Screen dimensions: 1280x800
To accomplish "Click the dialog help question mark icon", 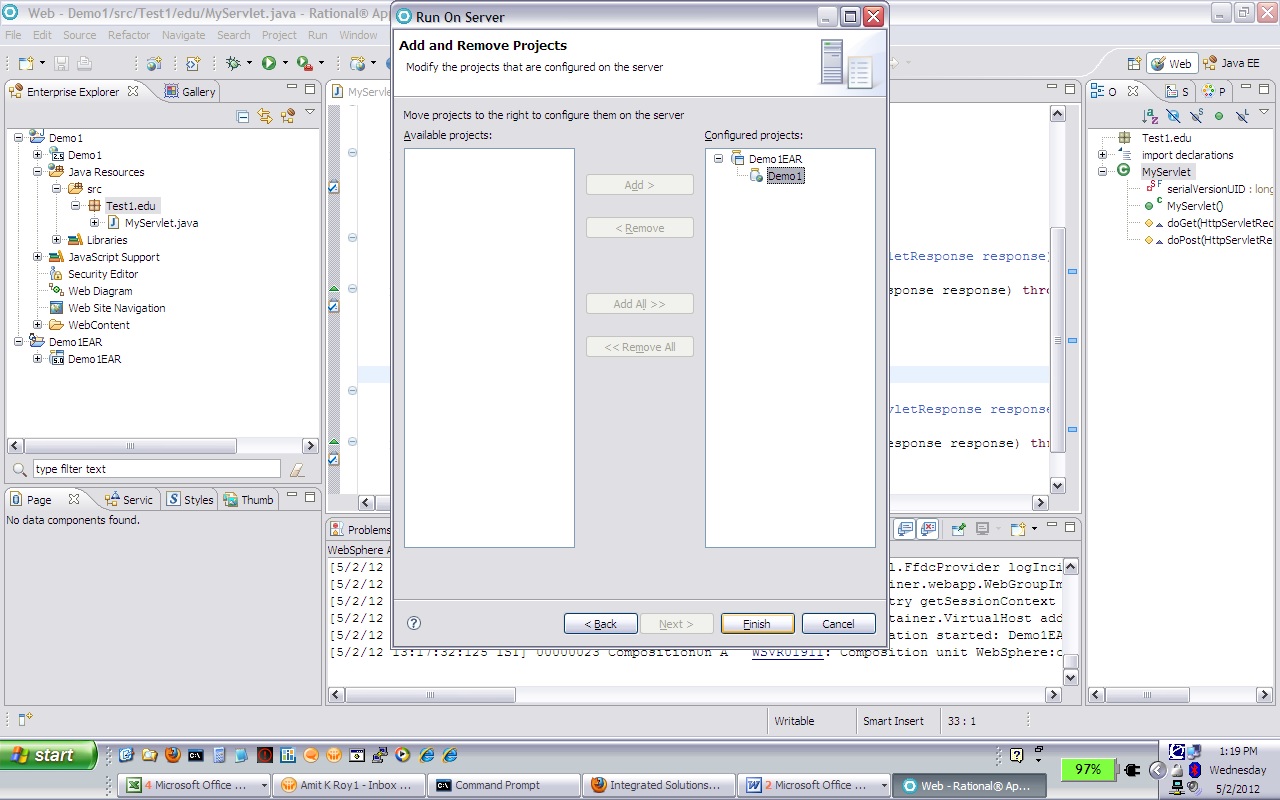I will coord(414,623).
